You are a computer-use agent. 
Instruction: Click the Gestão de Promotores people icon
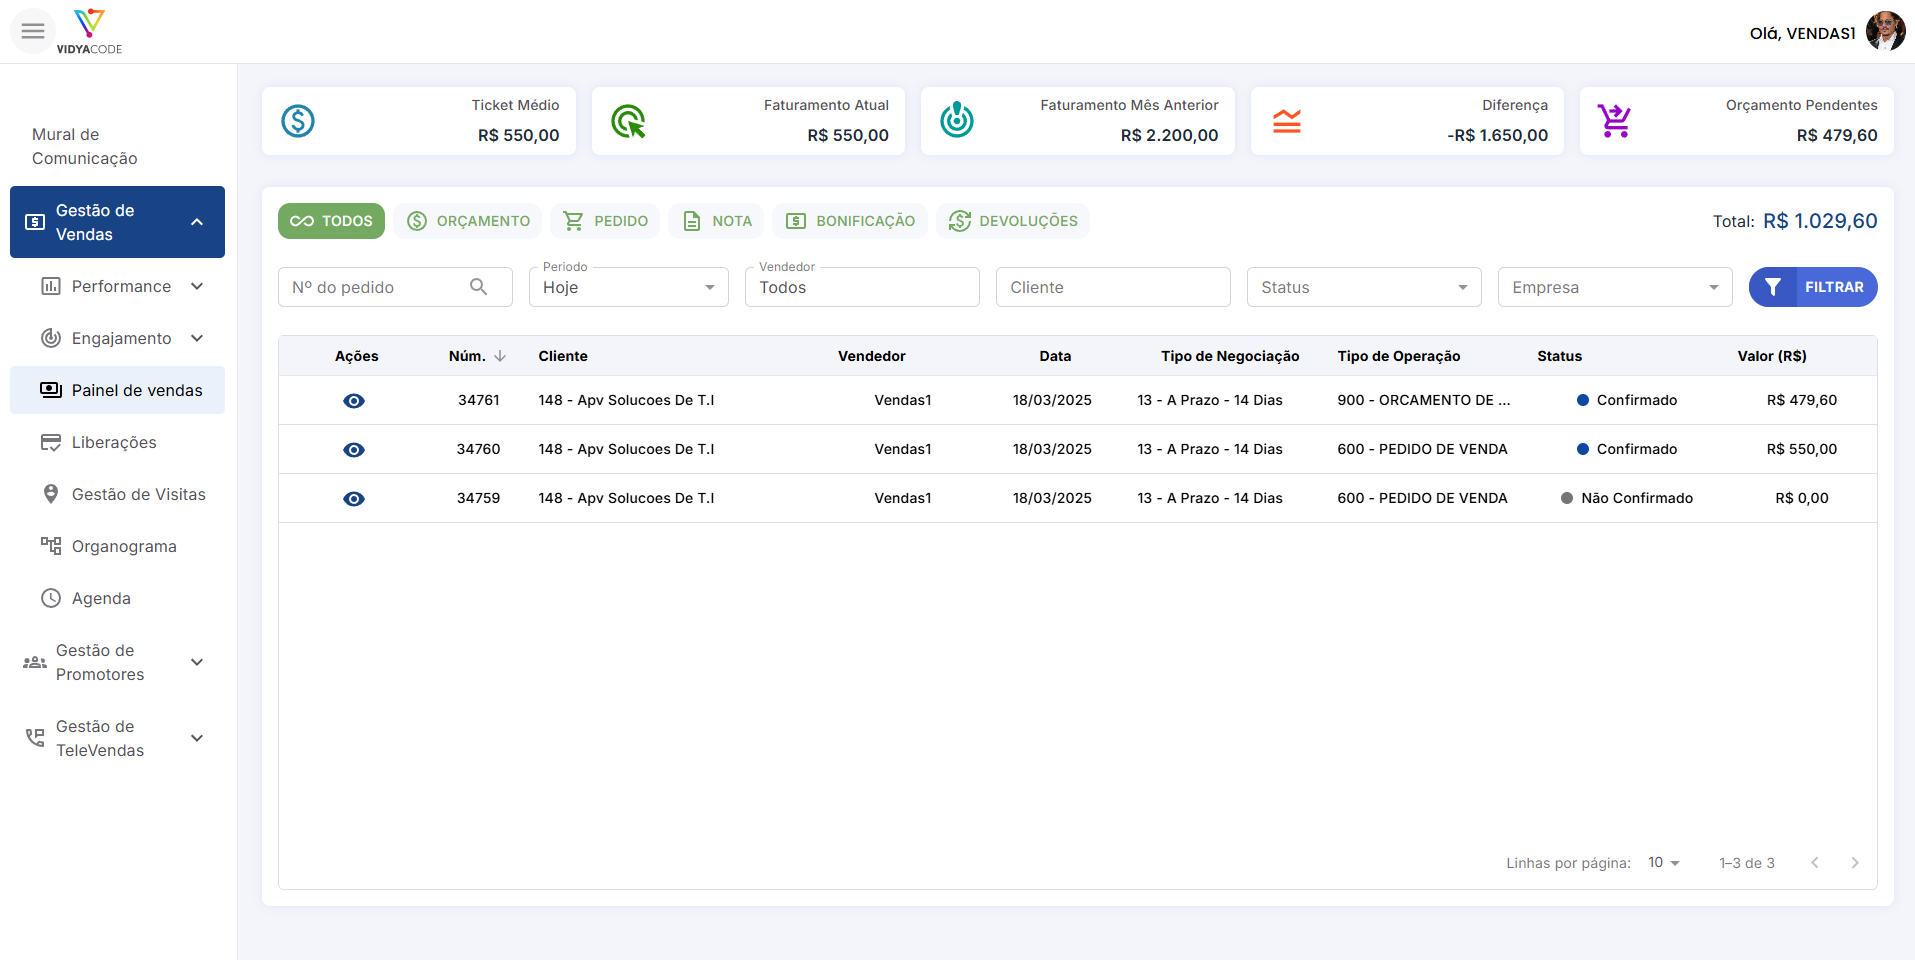35,662
